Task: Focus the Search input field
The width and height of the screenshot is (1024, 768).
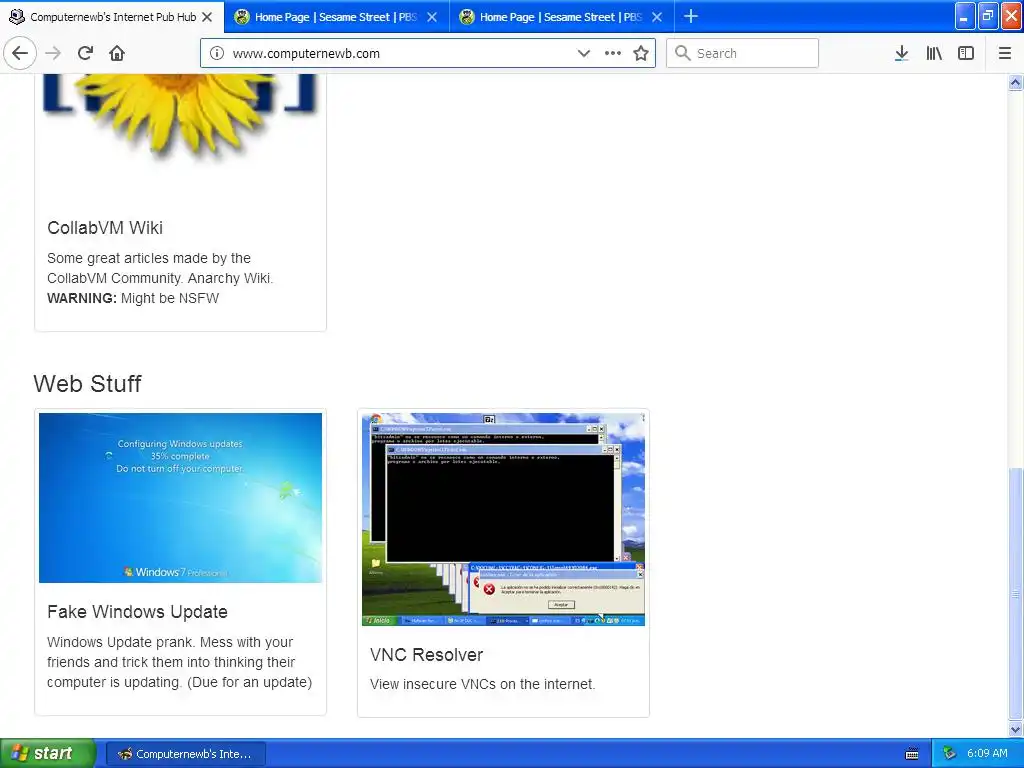Action: point(742,53)
